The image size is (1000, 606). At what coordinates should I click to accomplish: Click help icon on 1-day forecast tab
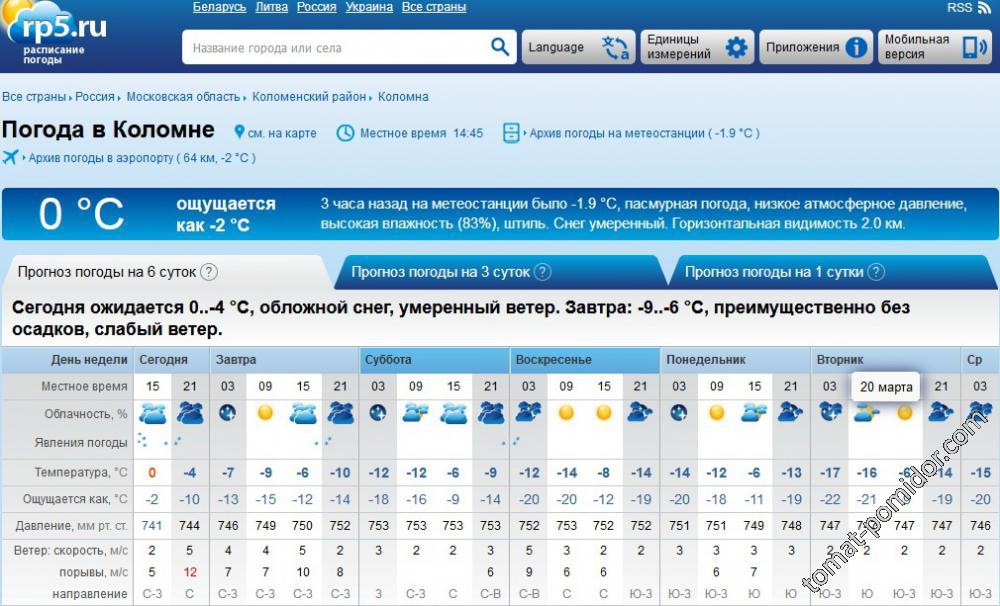(876, 272)
